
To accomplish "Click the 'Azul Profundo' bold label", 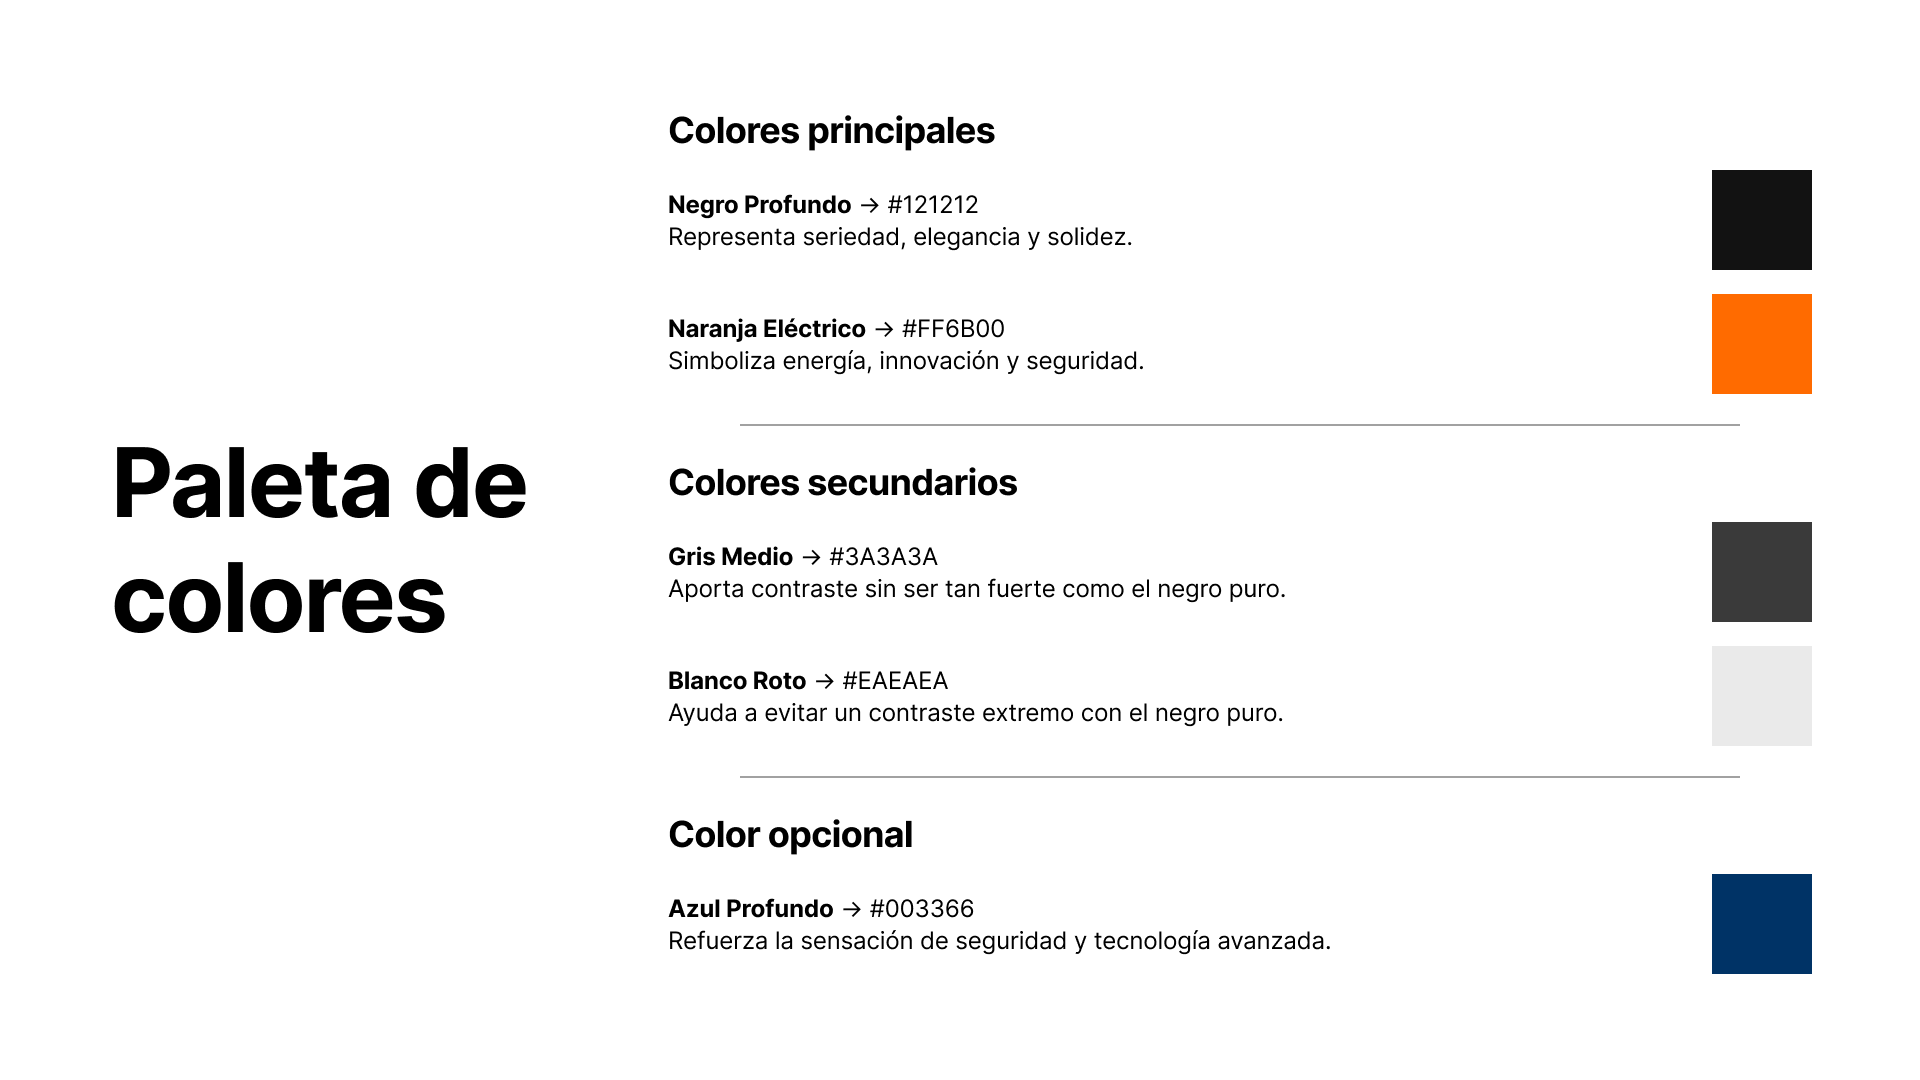I will point(750,909).
